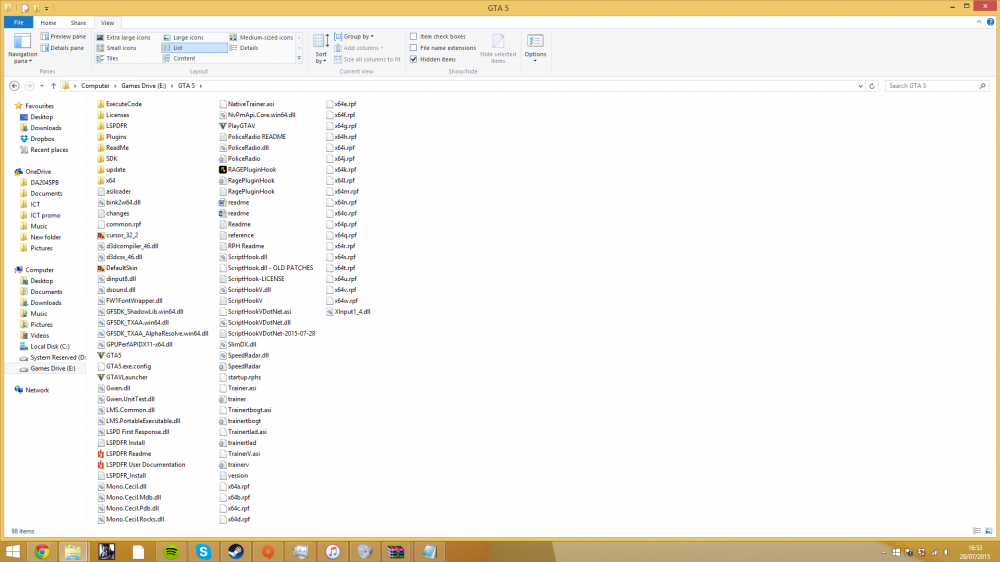This screenshot has width=1000, height=562.
Task: Switch to large thumbnails view in status bar
Action: [989, 531]
